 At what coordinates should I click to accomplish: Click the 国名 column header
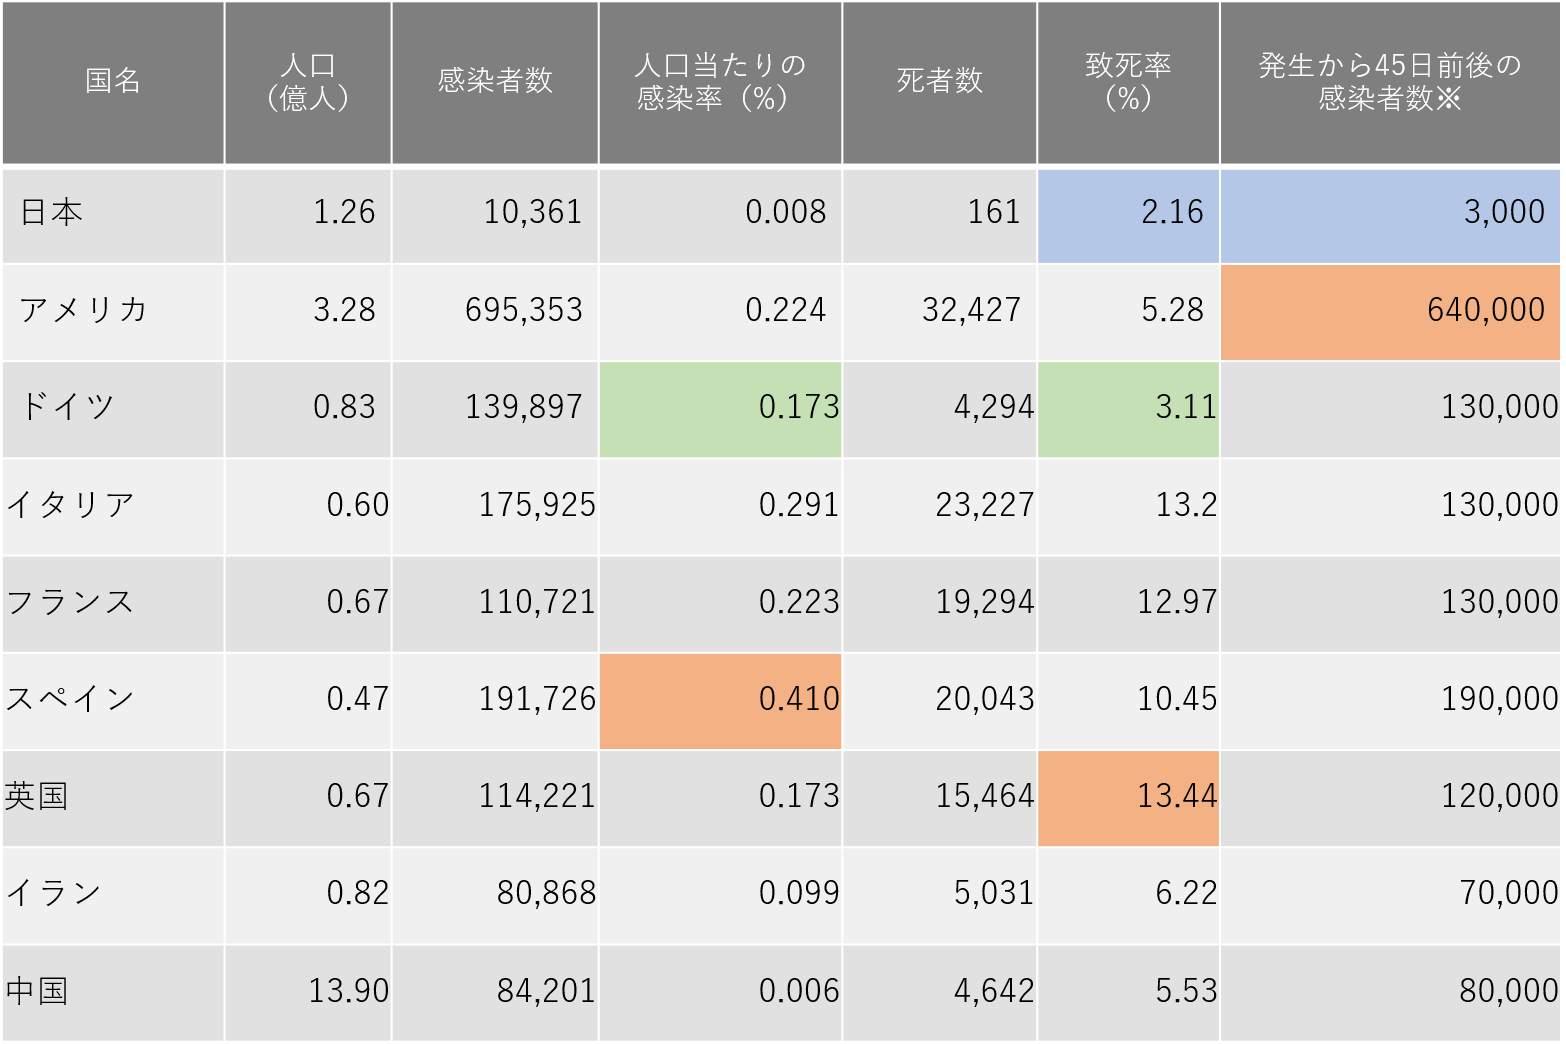click(113, 83)
